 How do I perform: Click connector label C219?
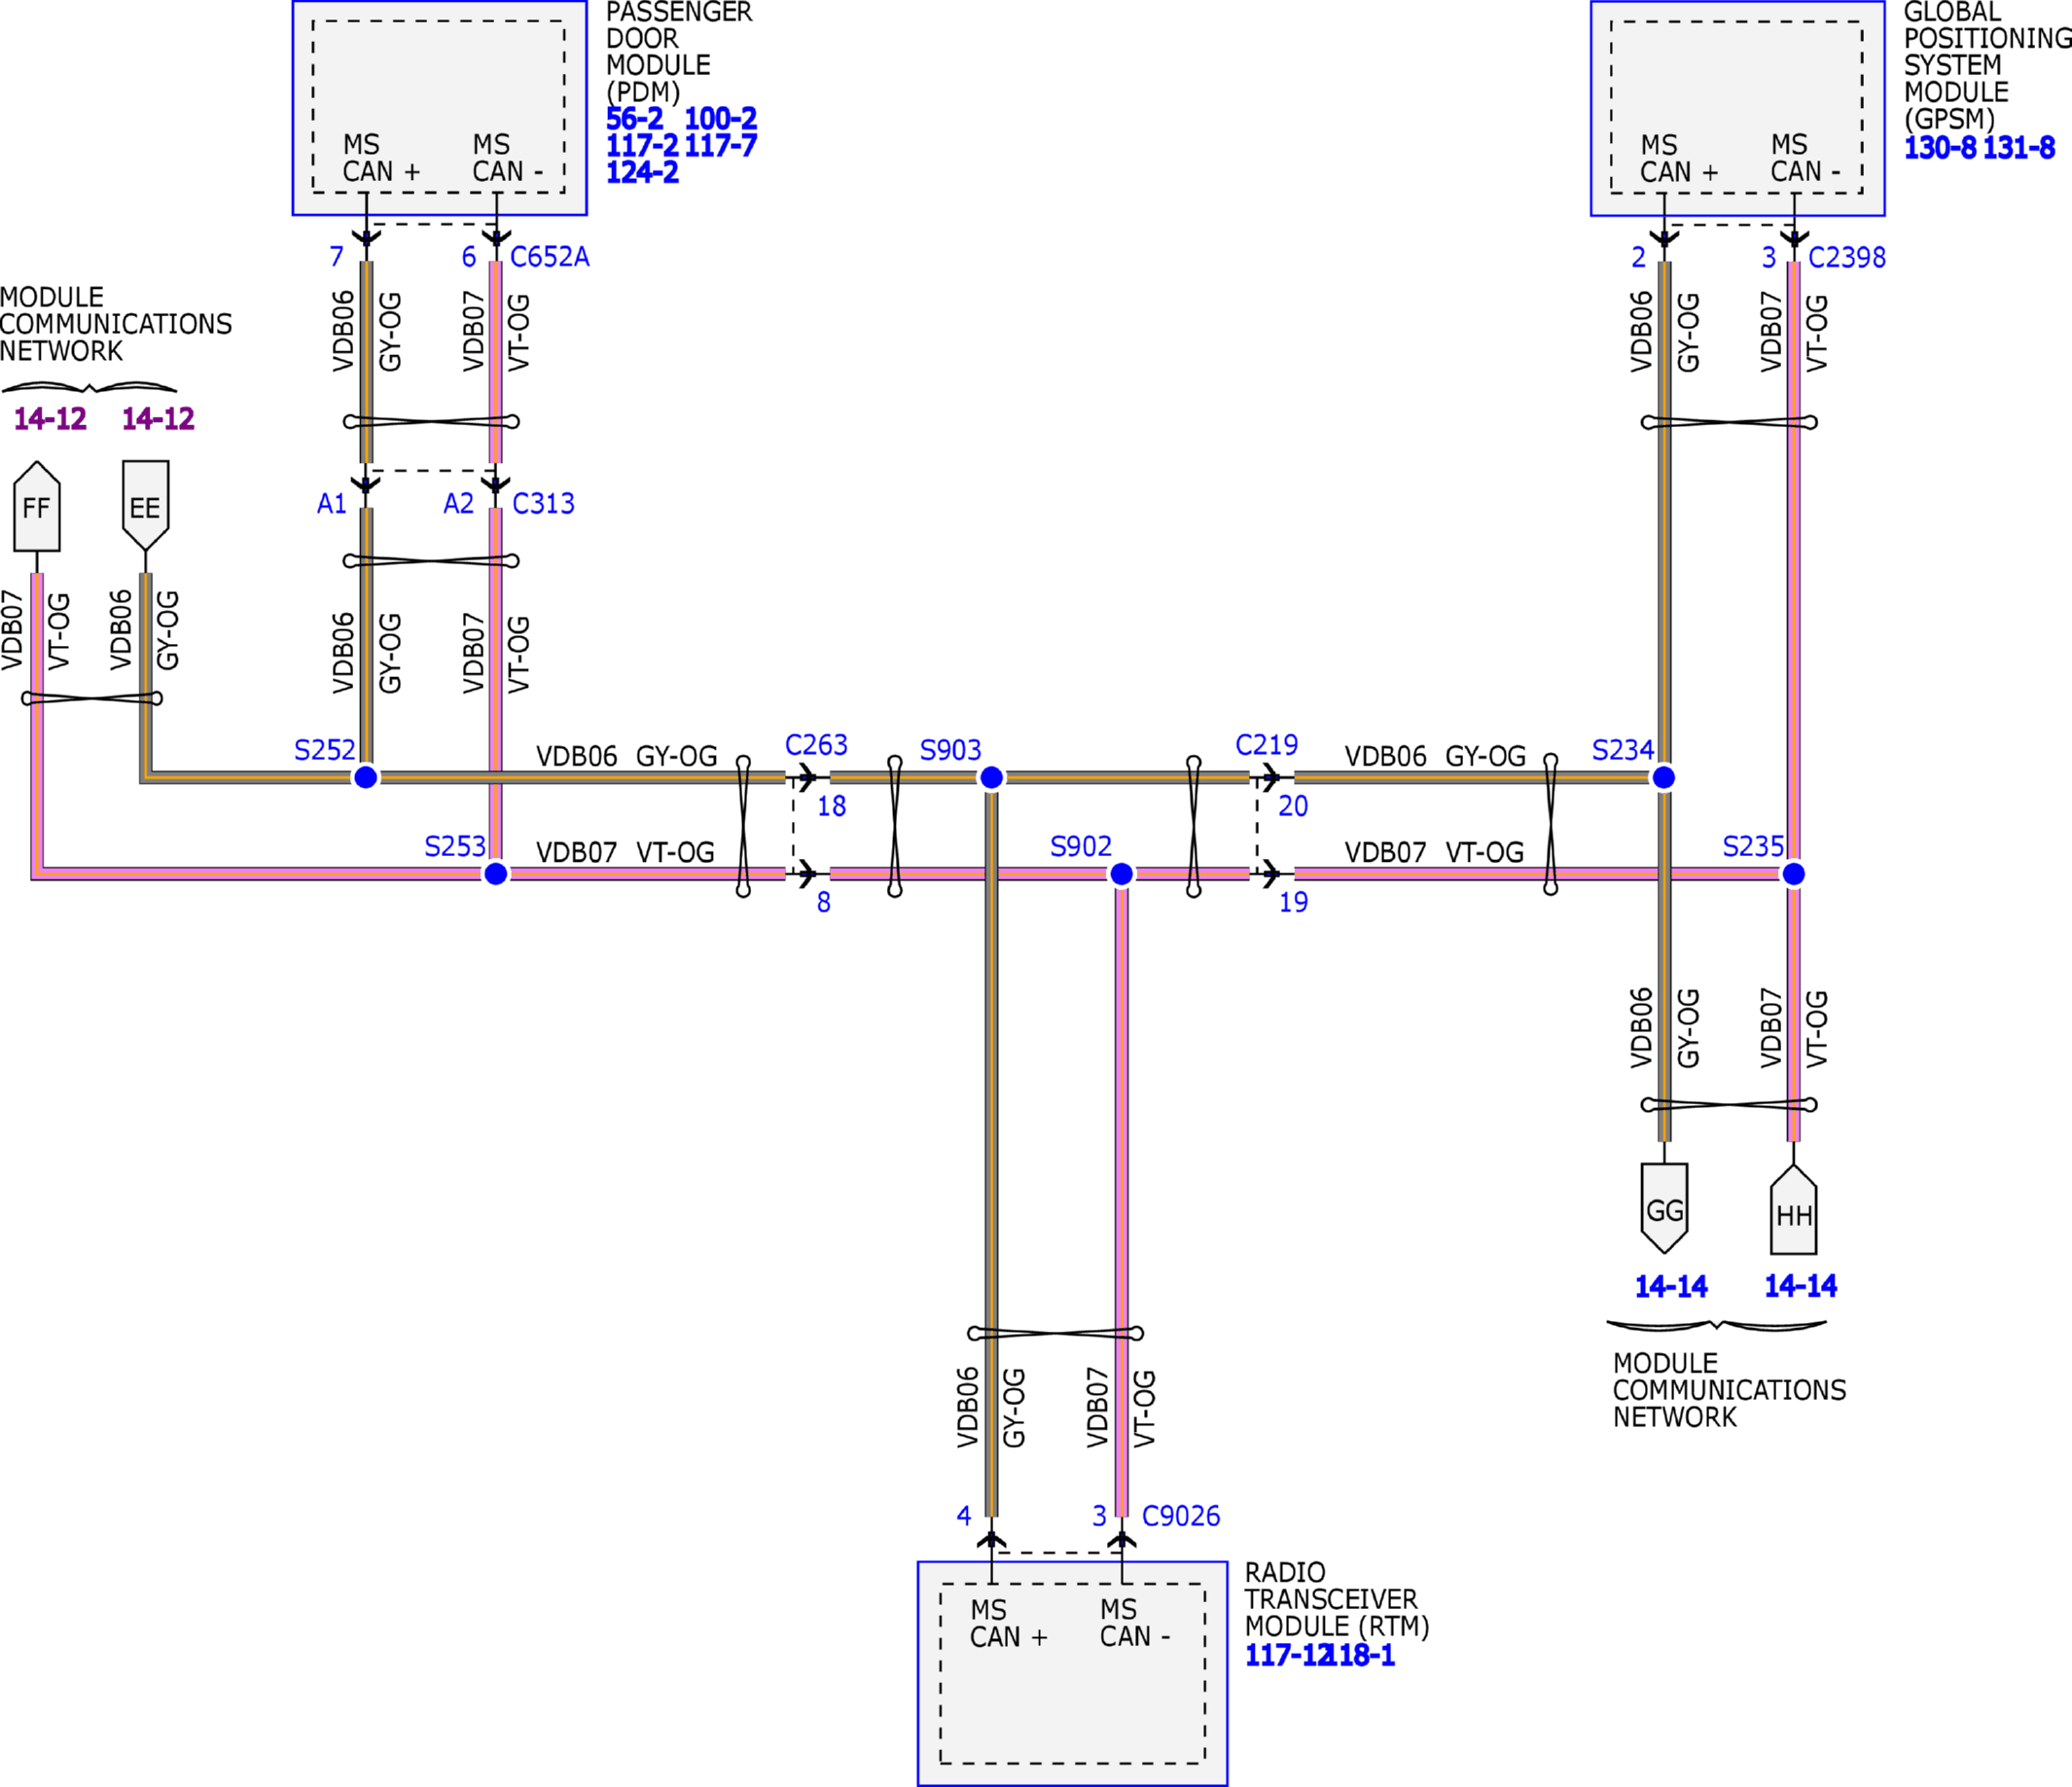[x=1266, y=745]
